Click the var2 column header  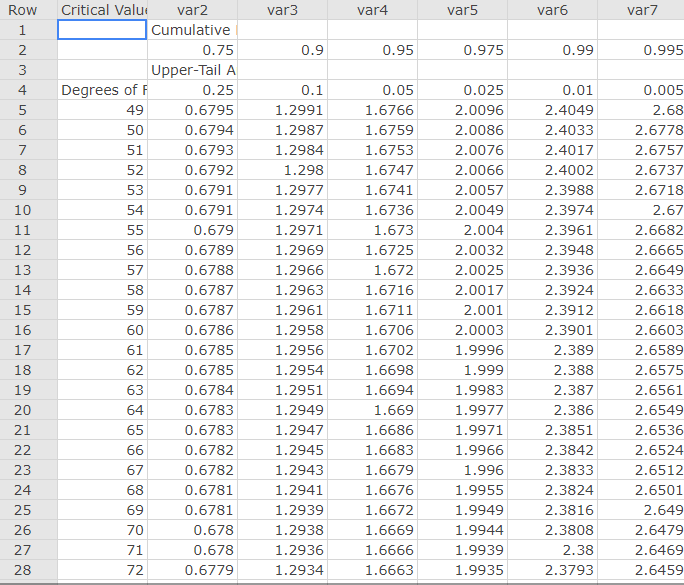click(191, 10)
